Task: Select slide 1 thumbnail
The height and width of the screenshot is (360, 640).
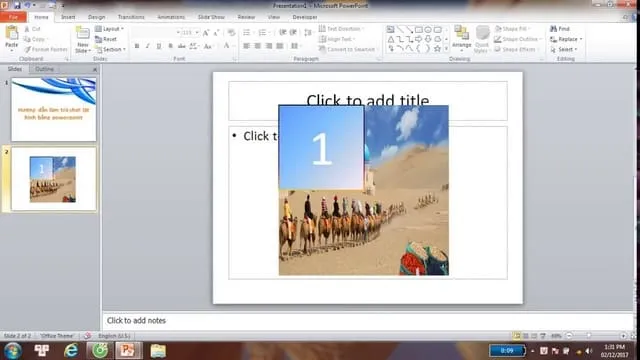Action: 54,109
